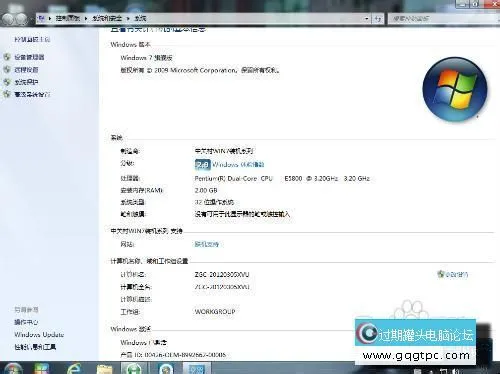
Task: Open Windows Experience Index link beside 2.9 score
Action: 238,164
